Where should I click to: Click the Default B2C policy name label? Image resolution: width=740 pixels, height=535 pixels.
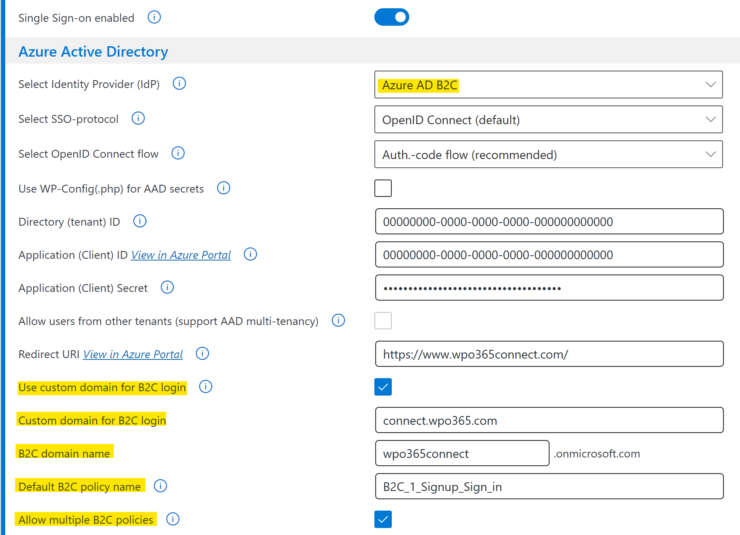79,486
